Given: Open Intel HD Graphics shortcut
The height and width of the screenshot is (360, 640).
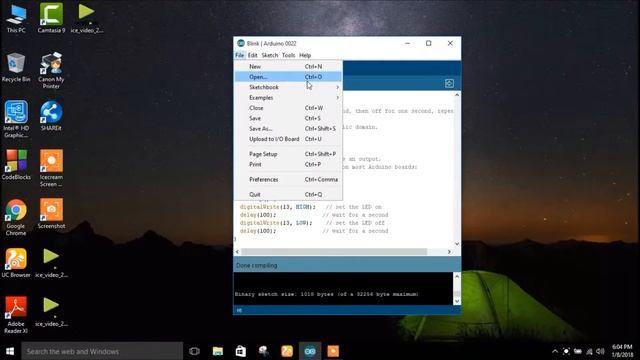Looking at the screenshot, I should 16,120.
